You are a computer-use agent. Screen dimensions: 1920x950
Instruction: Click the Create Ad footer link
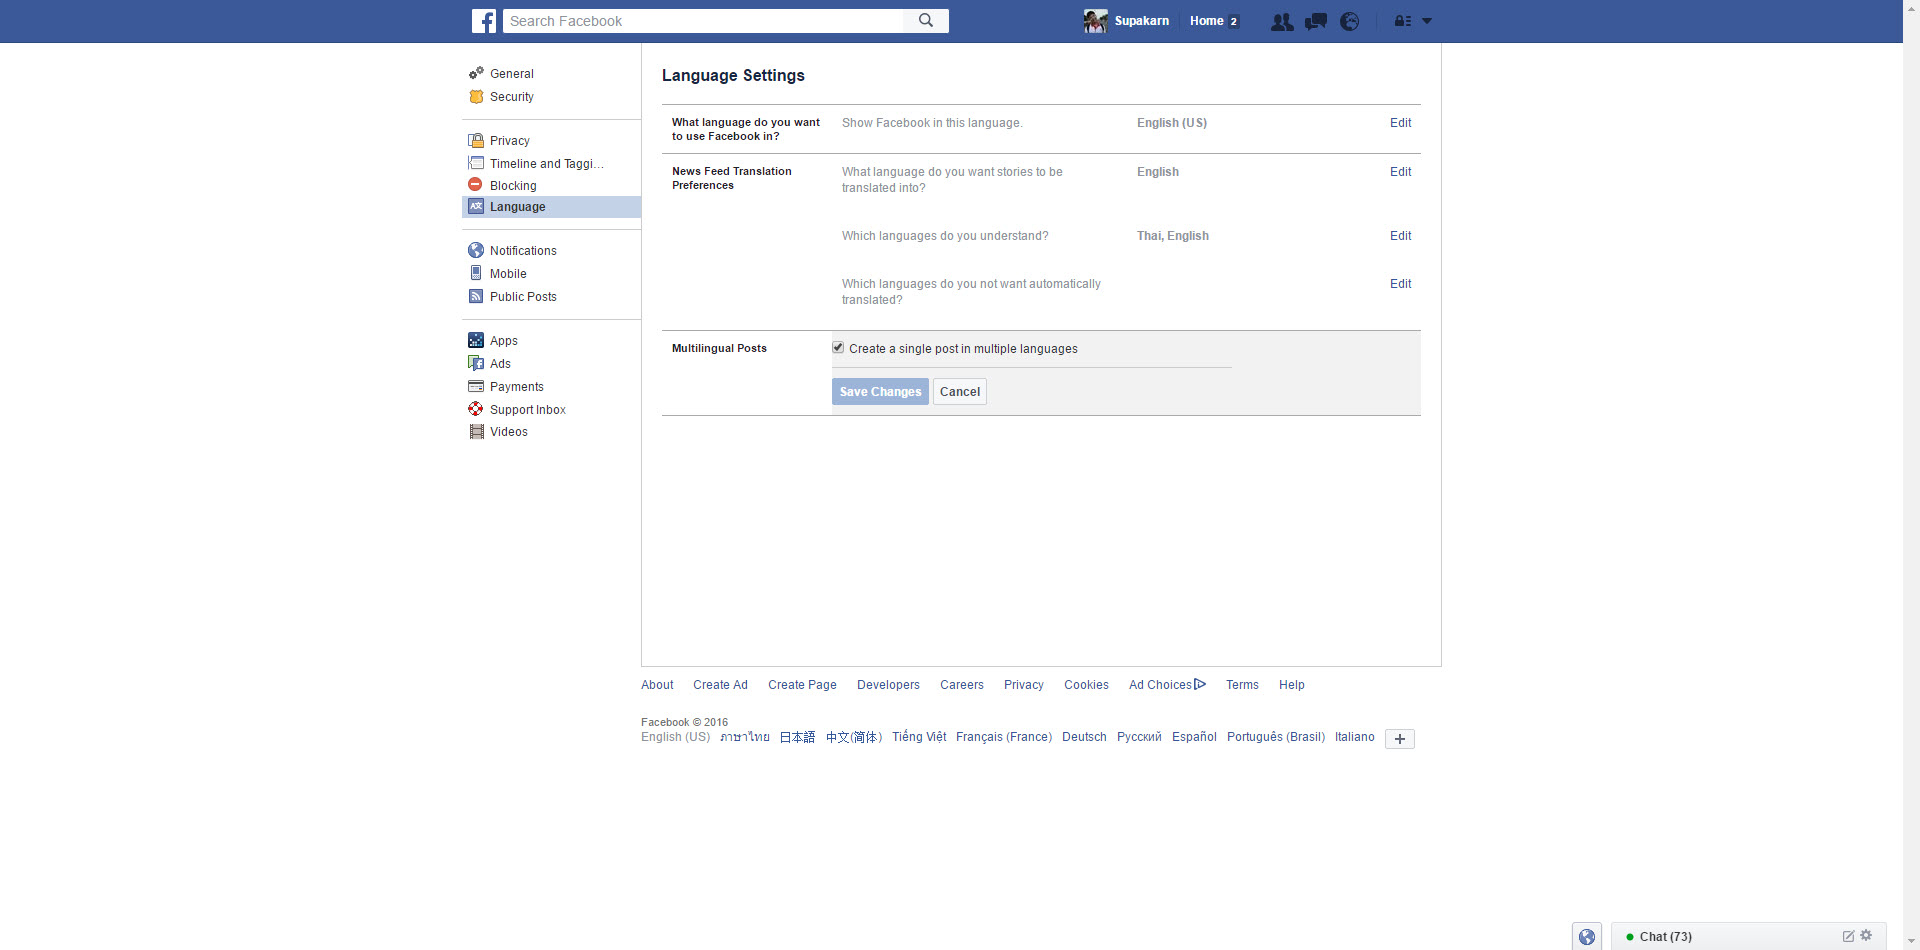coord(720,685)
